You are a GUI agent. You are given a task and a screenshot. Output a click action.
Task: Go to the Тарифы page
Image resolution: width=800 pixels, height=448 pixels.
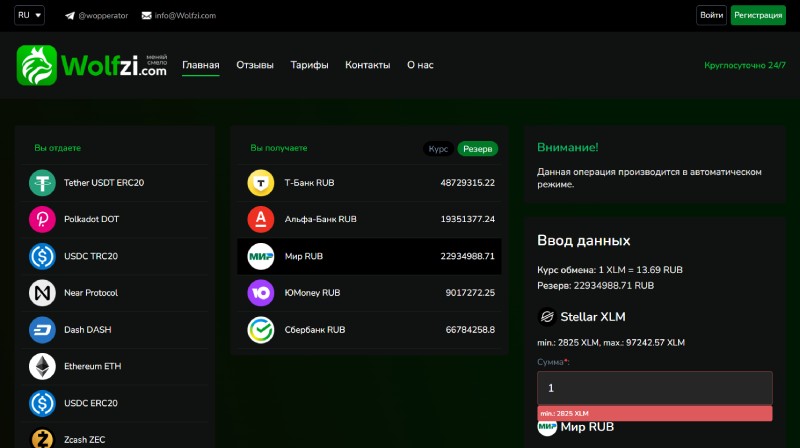pos(309,65)
